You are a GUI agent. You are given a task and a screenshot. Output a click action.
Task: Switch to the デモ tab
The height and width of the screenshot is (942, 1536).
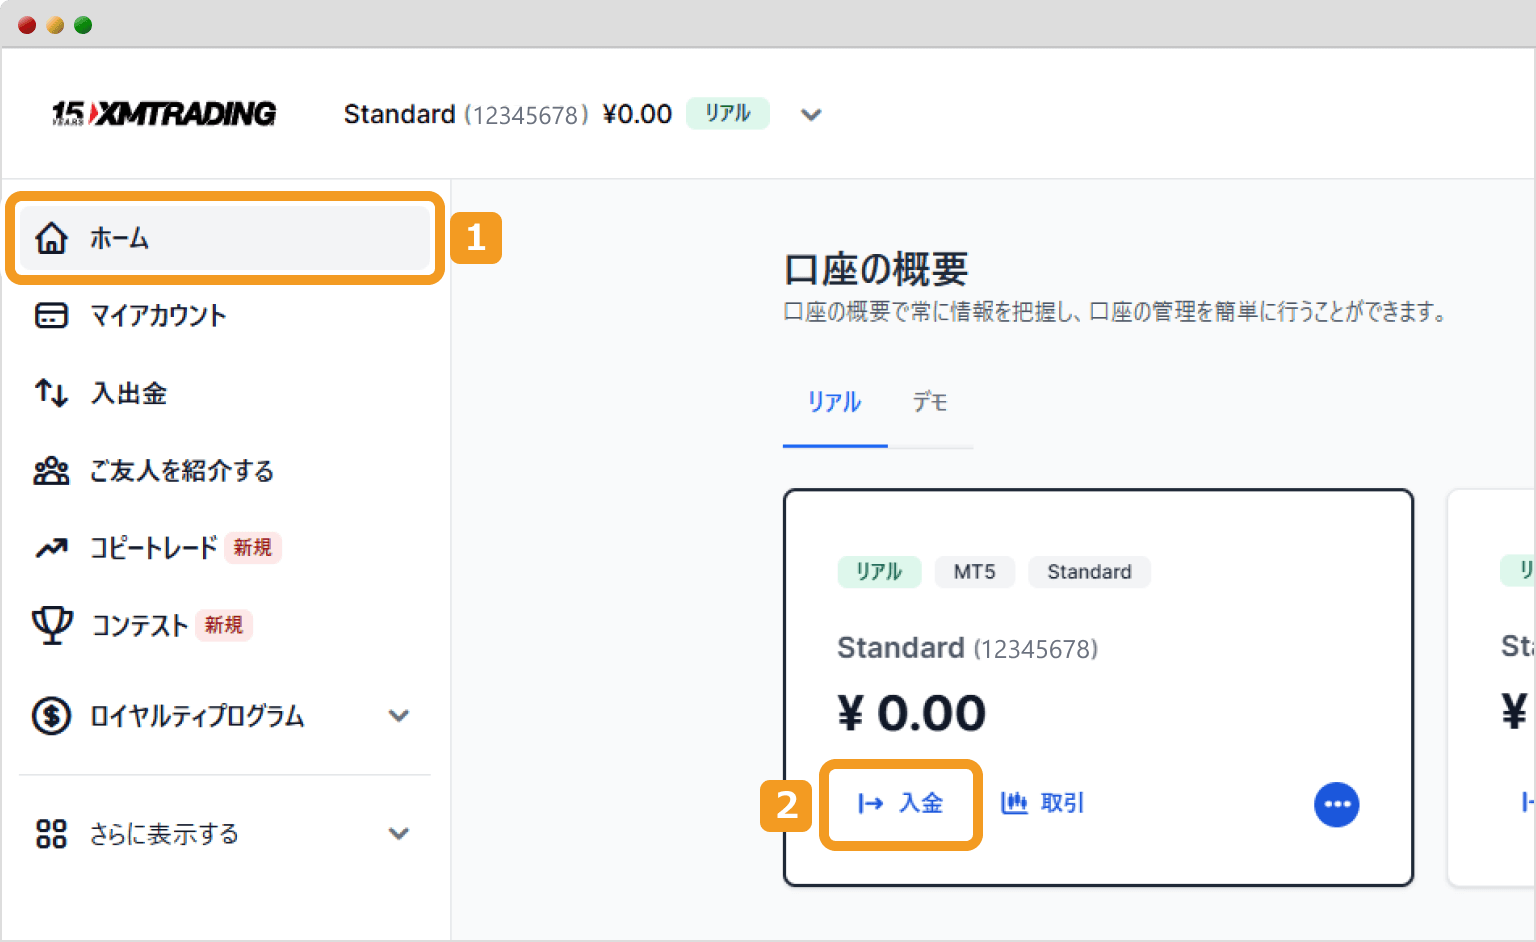pos(931,403)
